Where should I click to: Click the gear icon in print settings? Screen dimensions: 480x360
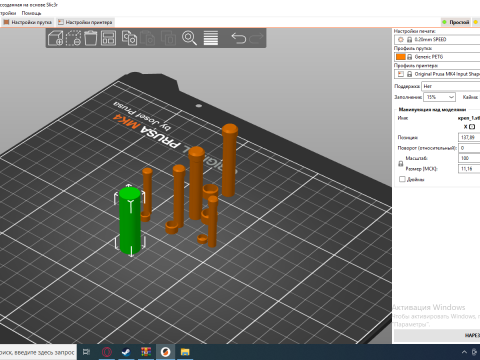click(401, 39)
